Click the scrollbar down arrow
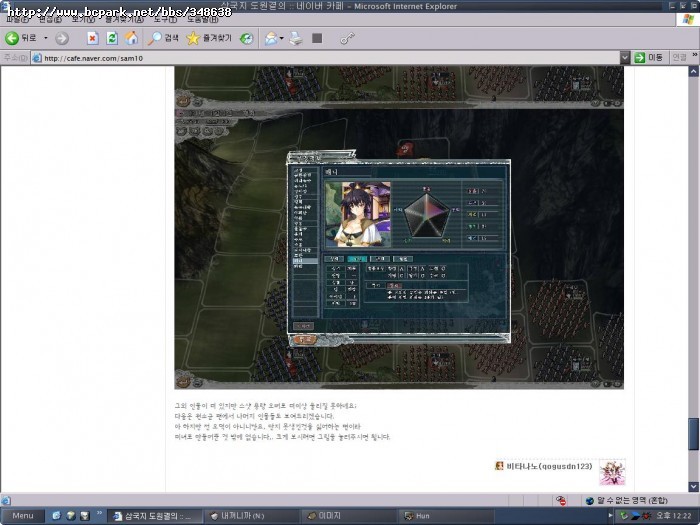Image resolution: width=700 pixels, height=525 pixels. click(x=693, y=487)
